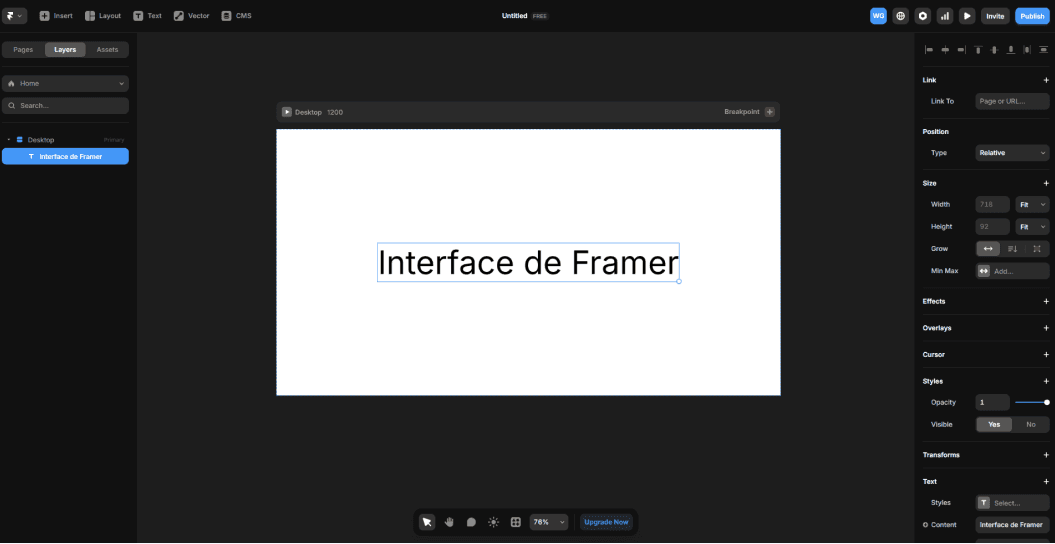Distribute horizontally icon
Screen dimensions: 1055x544
(1027, 50)
